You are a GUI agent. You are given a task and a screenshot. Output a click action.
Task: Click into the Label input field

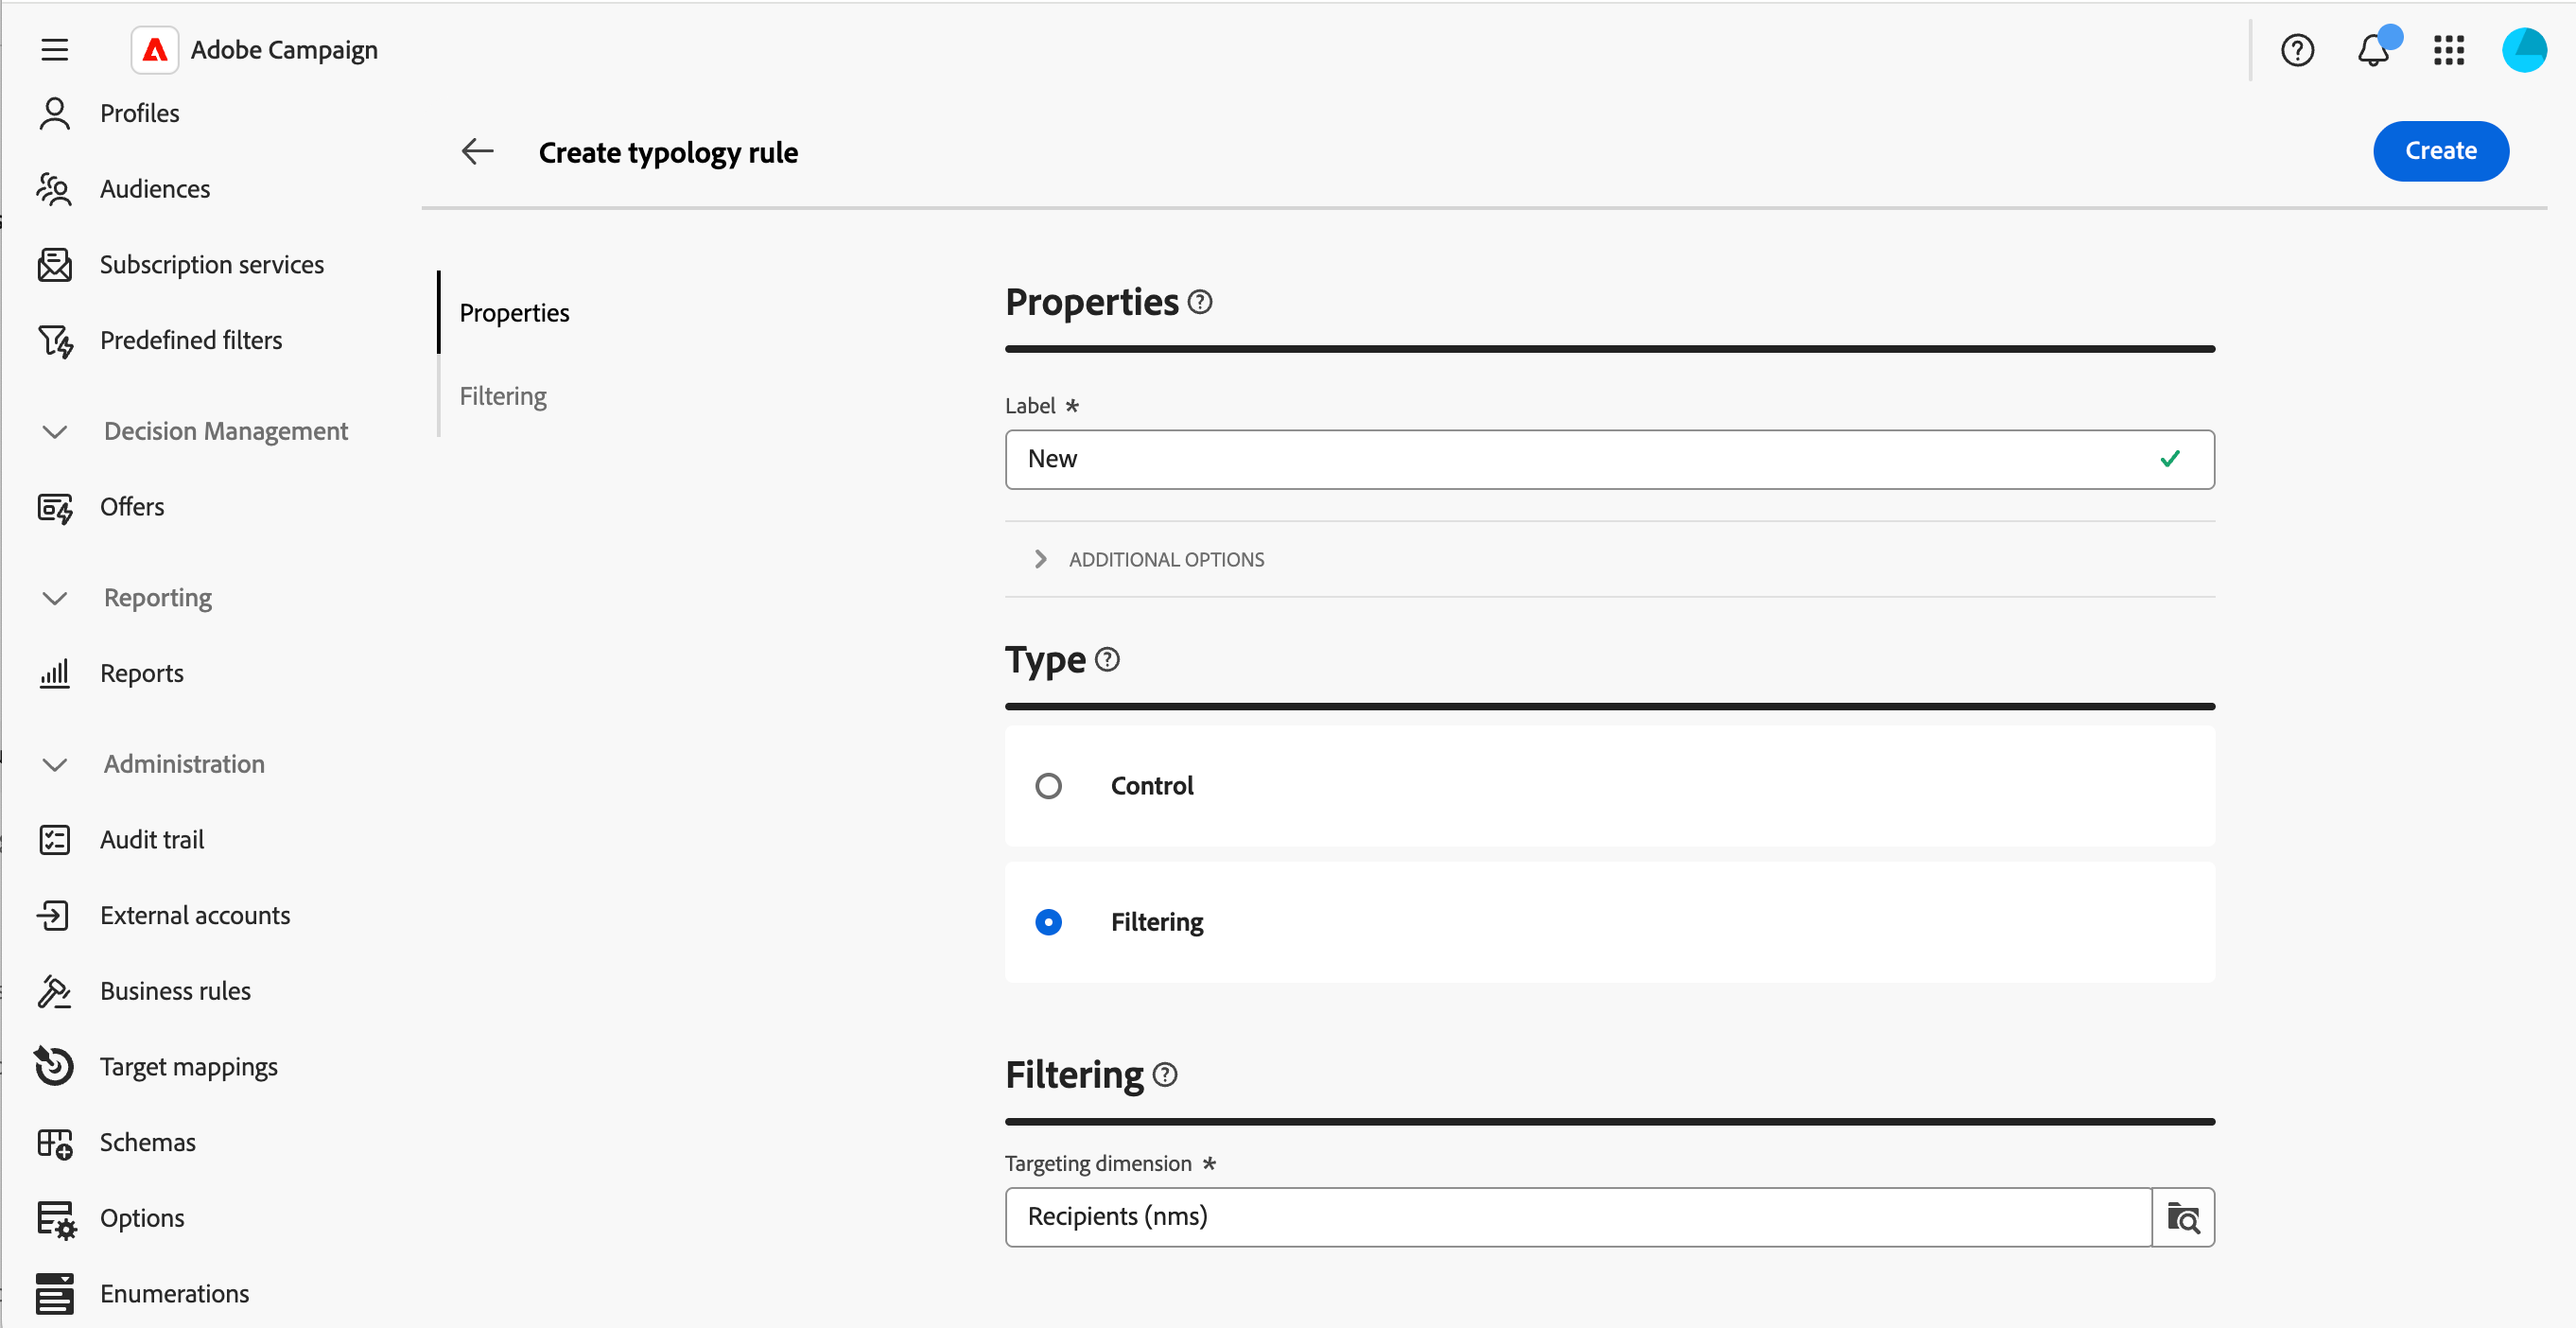pos(1580,459)
